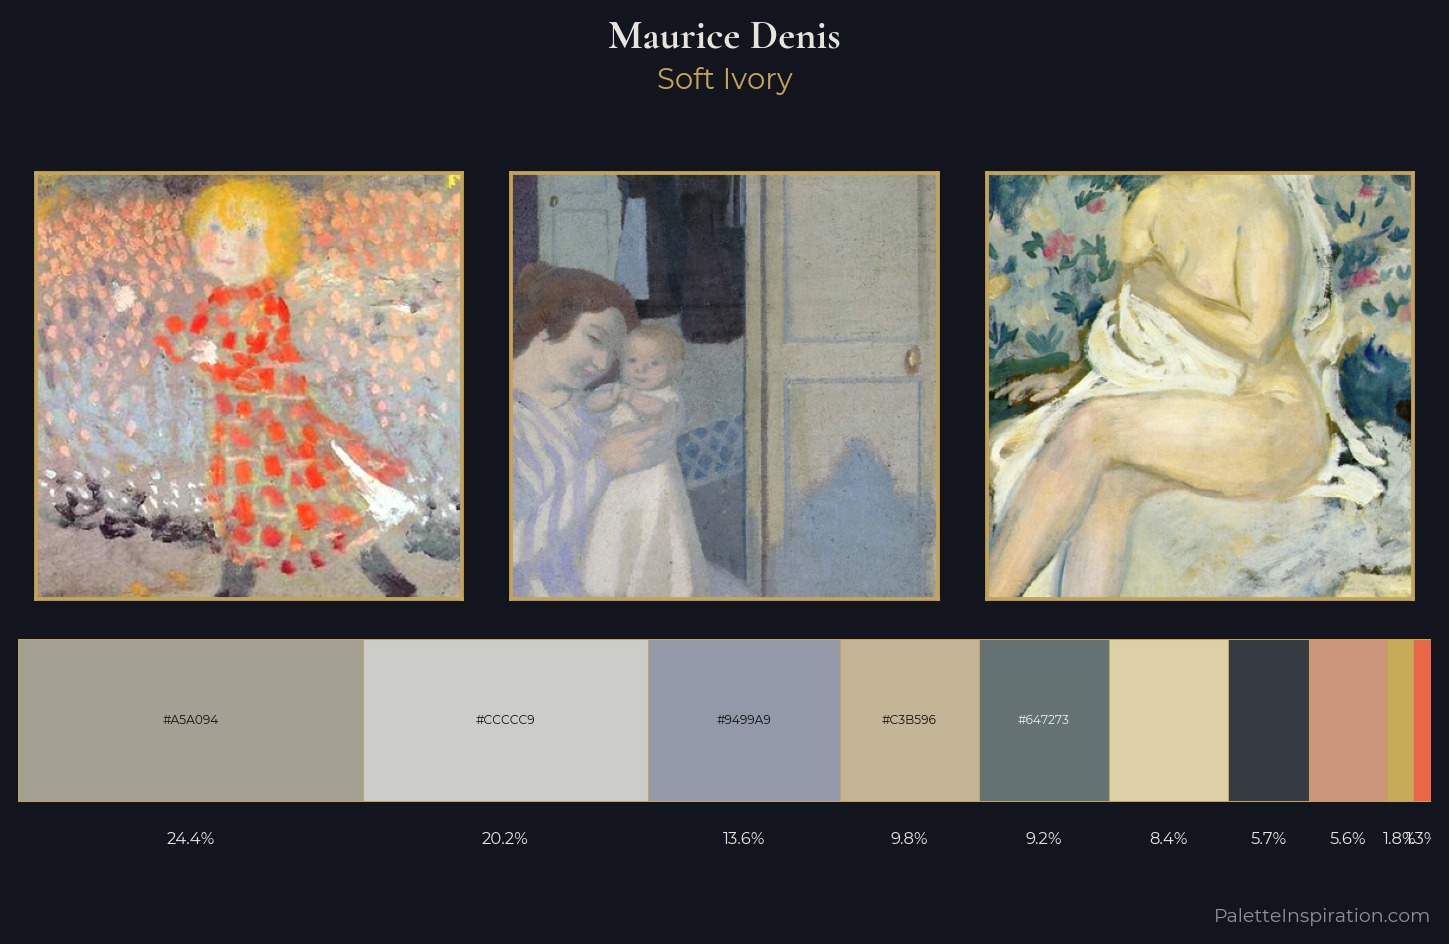Viewport: 1449px width, 944px height.
Task: Click the Maurice Denis title
Action: click(724, 36)
